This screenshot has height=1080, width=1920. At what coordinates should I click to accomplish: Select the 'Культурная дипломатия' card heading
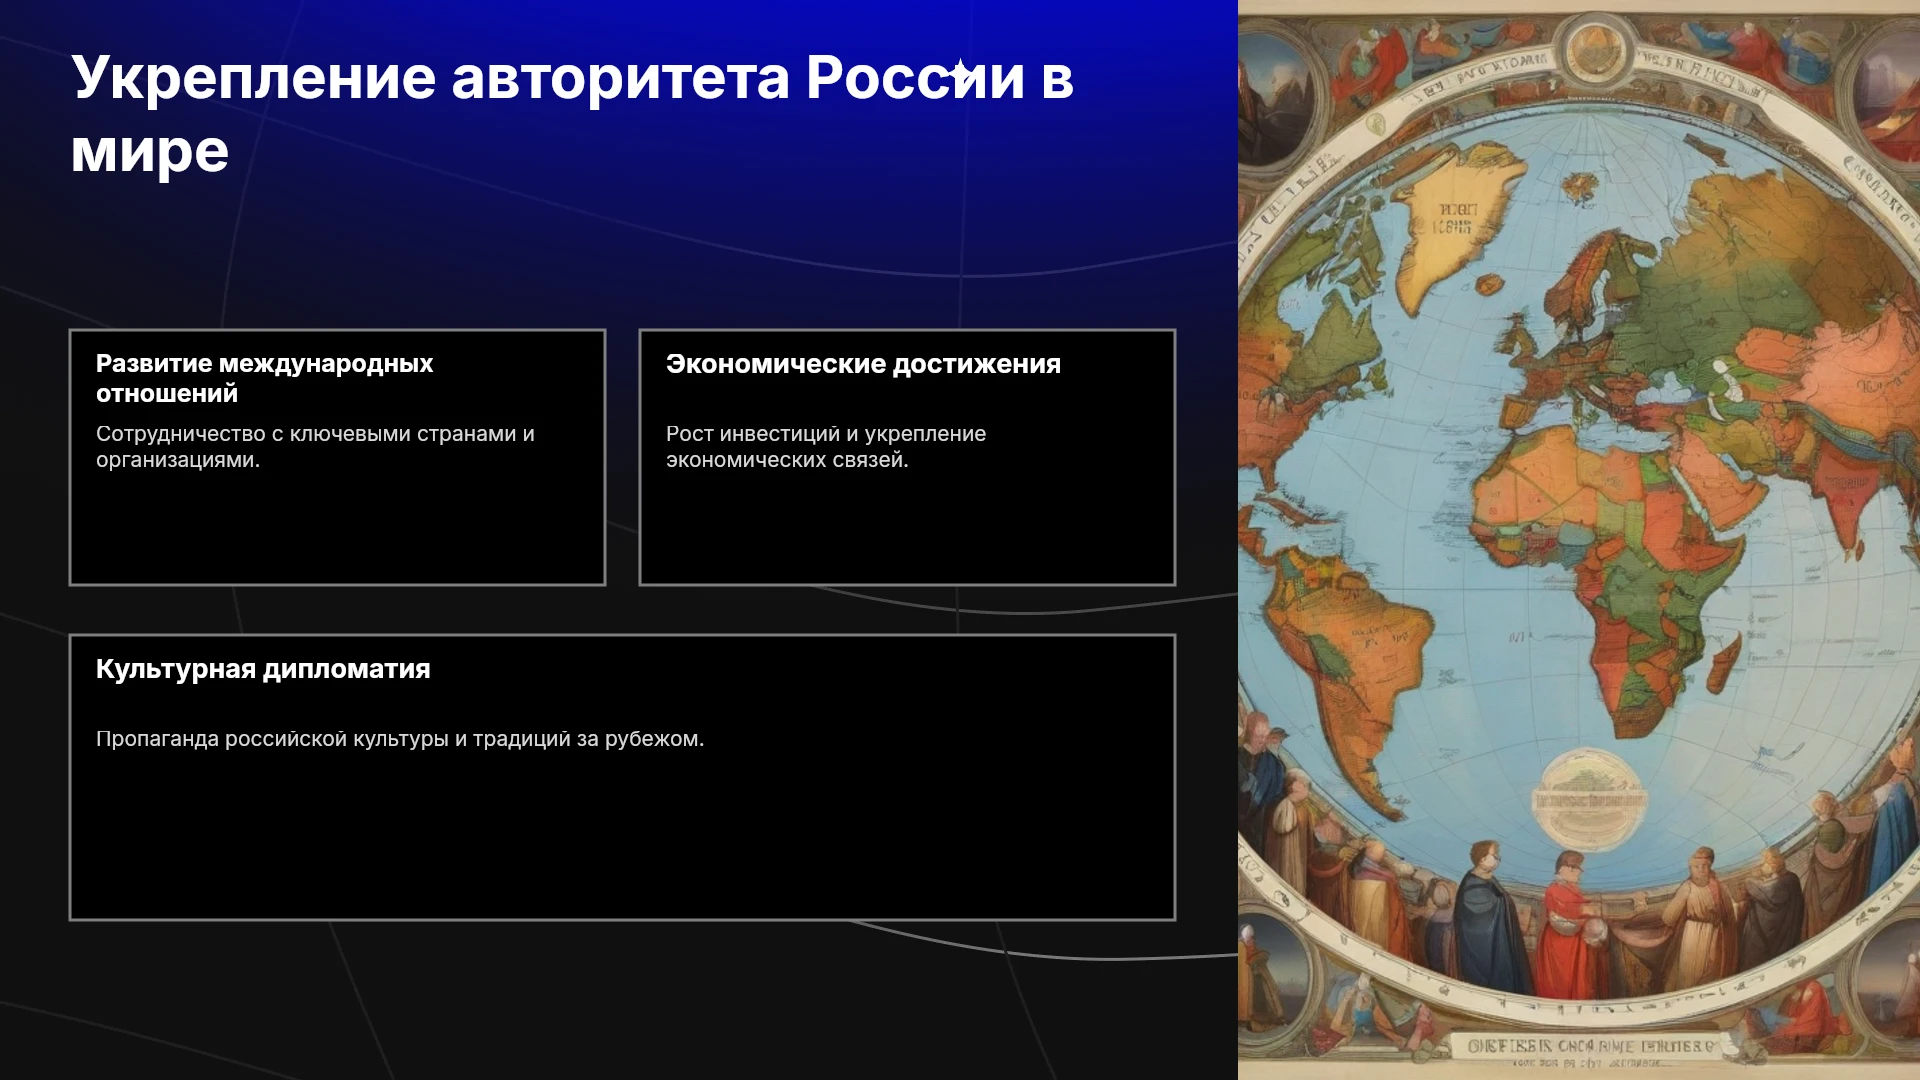pos(263,669)
